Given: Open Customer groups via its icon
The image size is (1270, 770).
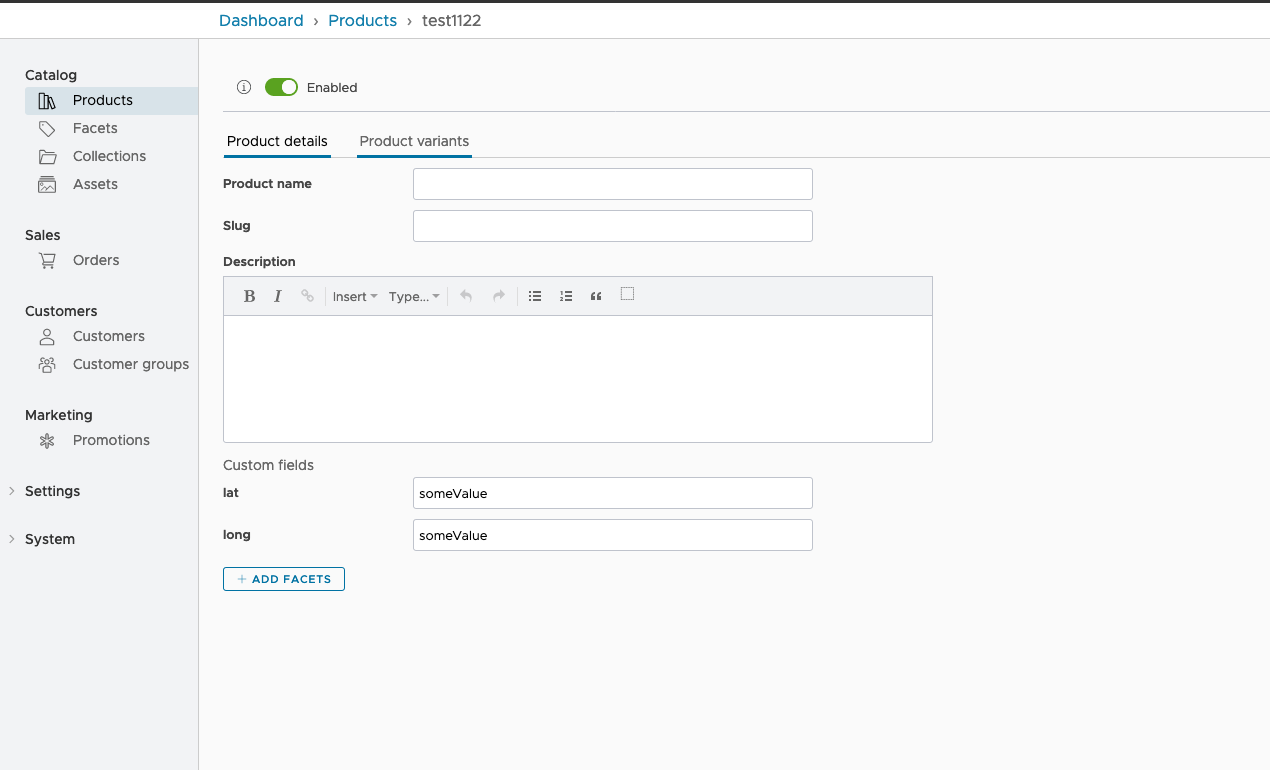Looking at the screenshot, I should point(46,364).
